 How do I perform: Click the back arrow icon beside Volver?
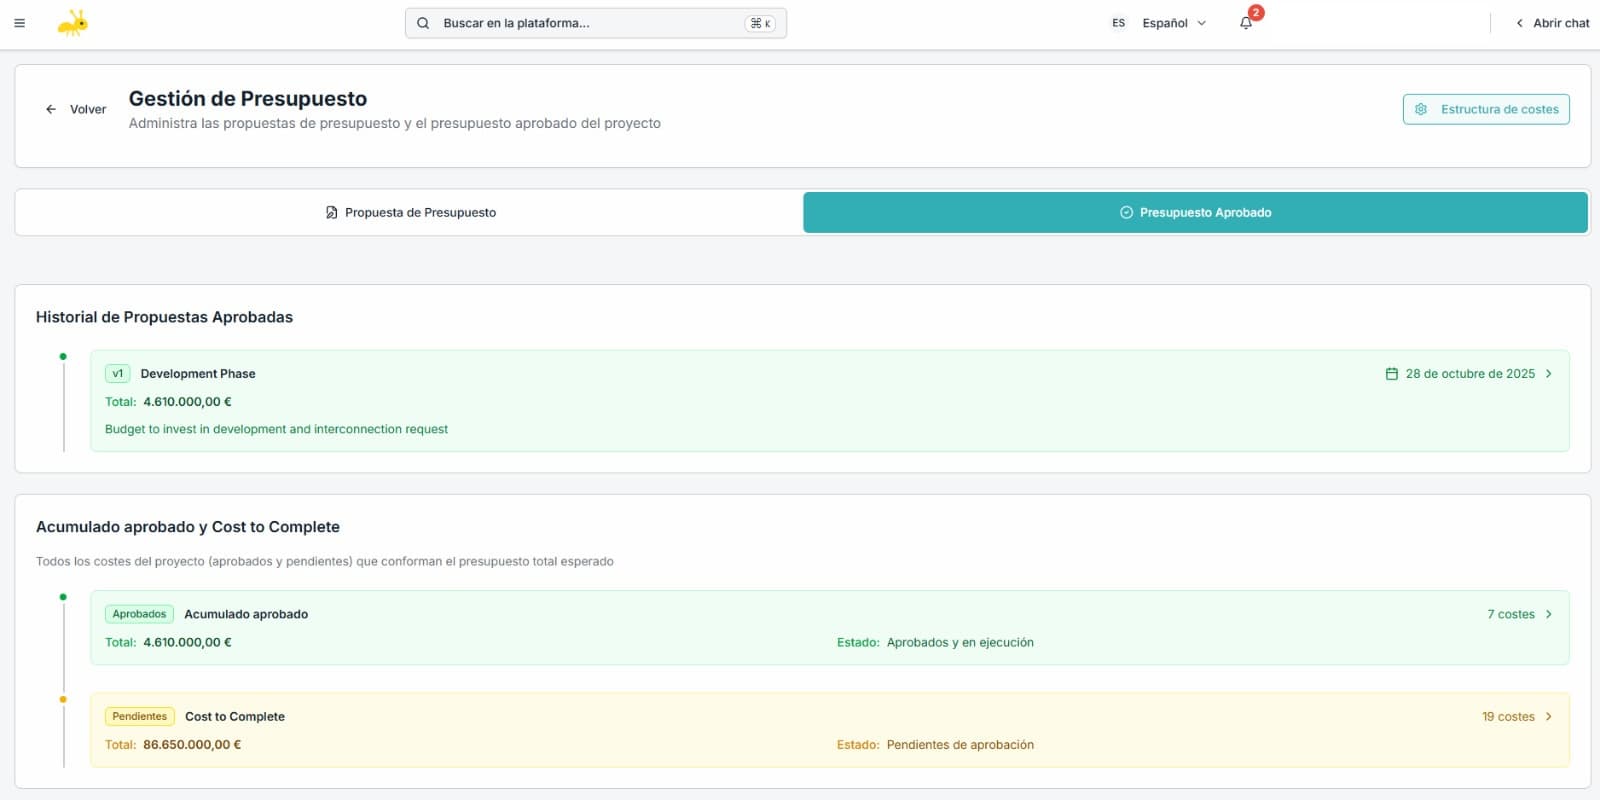51,109
